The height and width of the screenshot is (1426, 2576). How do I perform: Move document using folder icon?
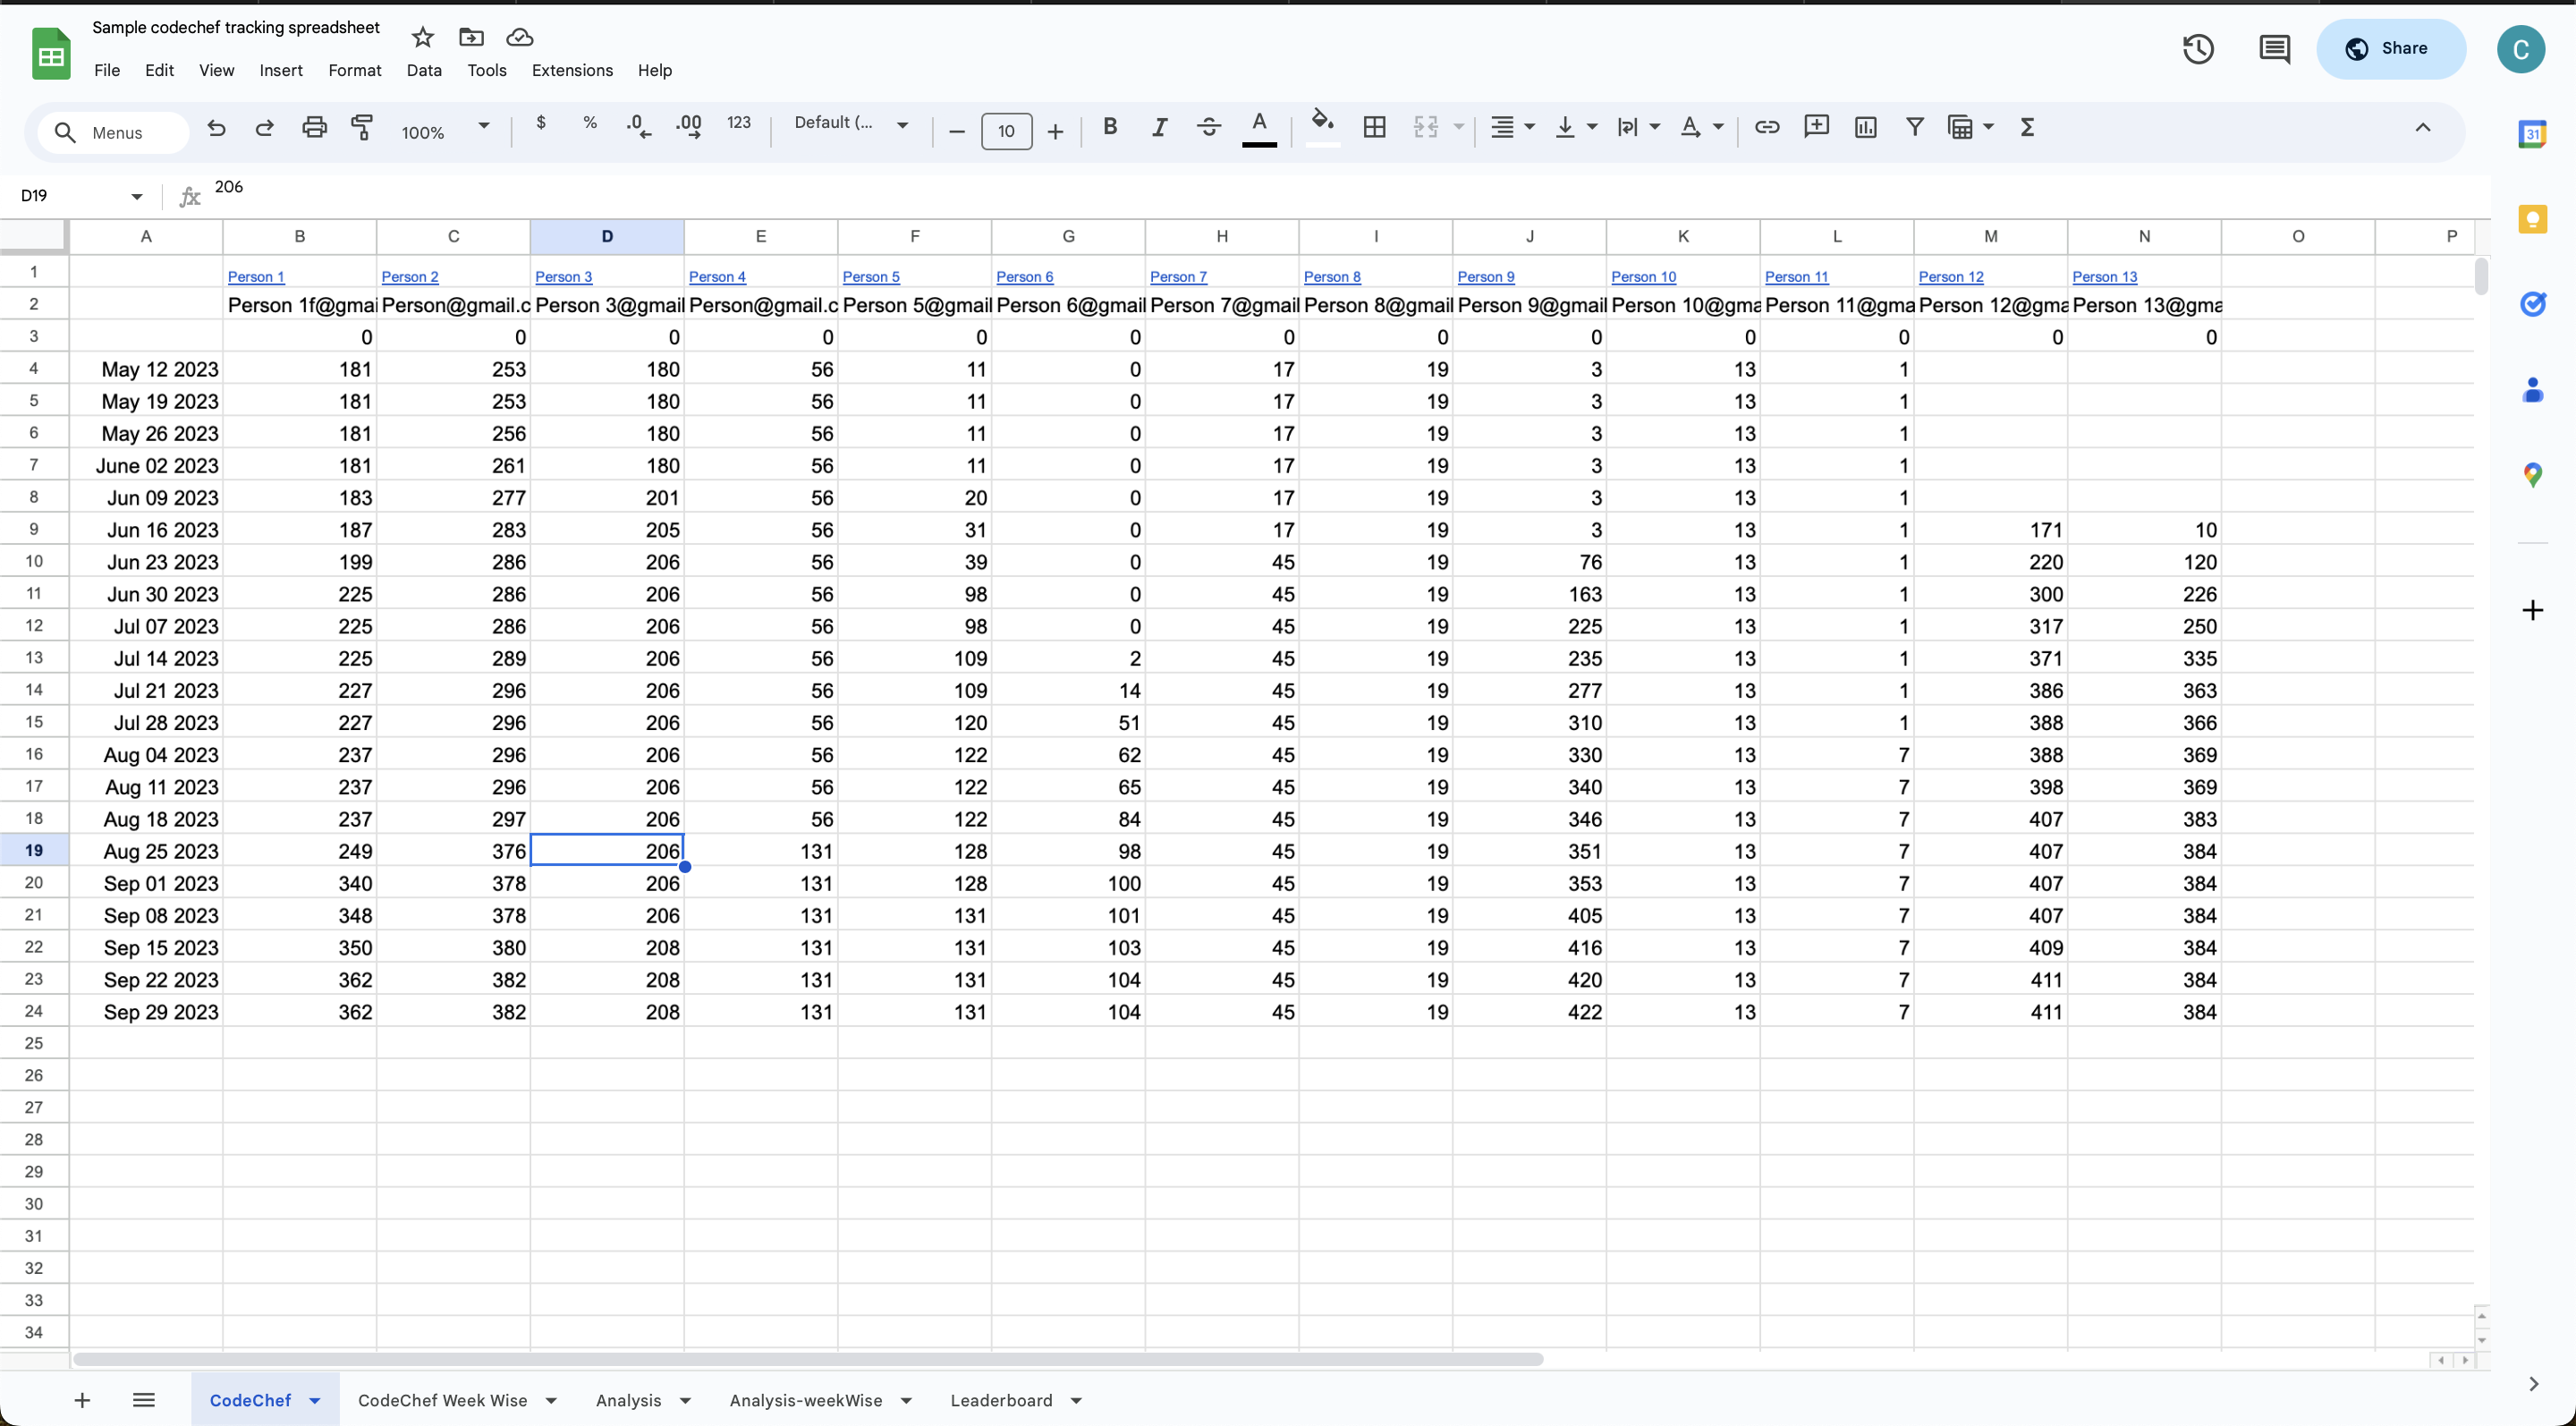(471, 38)
